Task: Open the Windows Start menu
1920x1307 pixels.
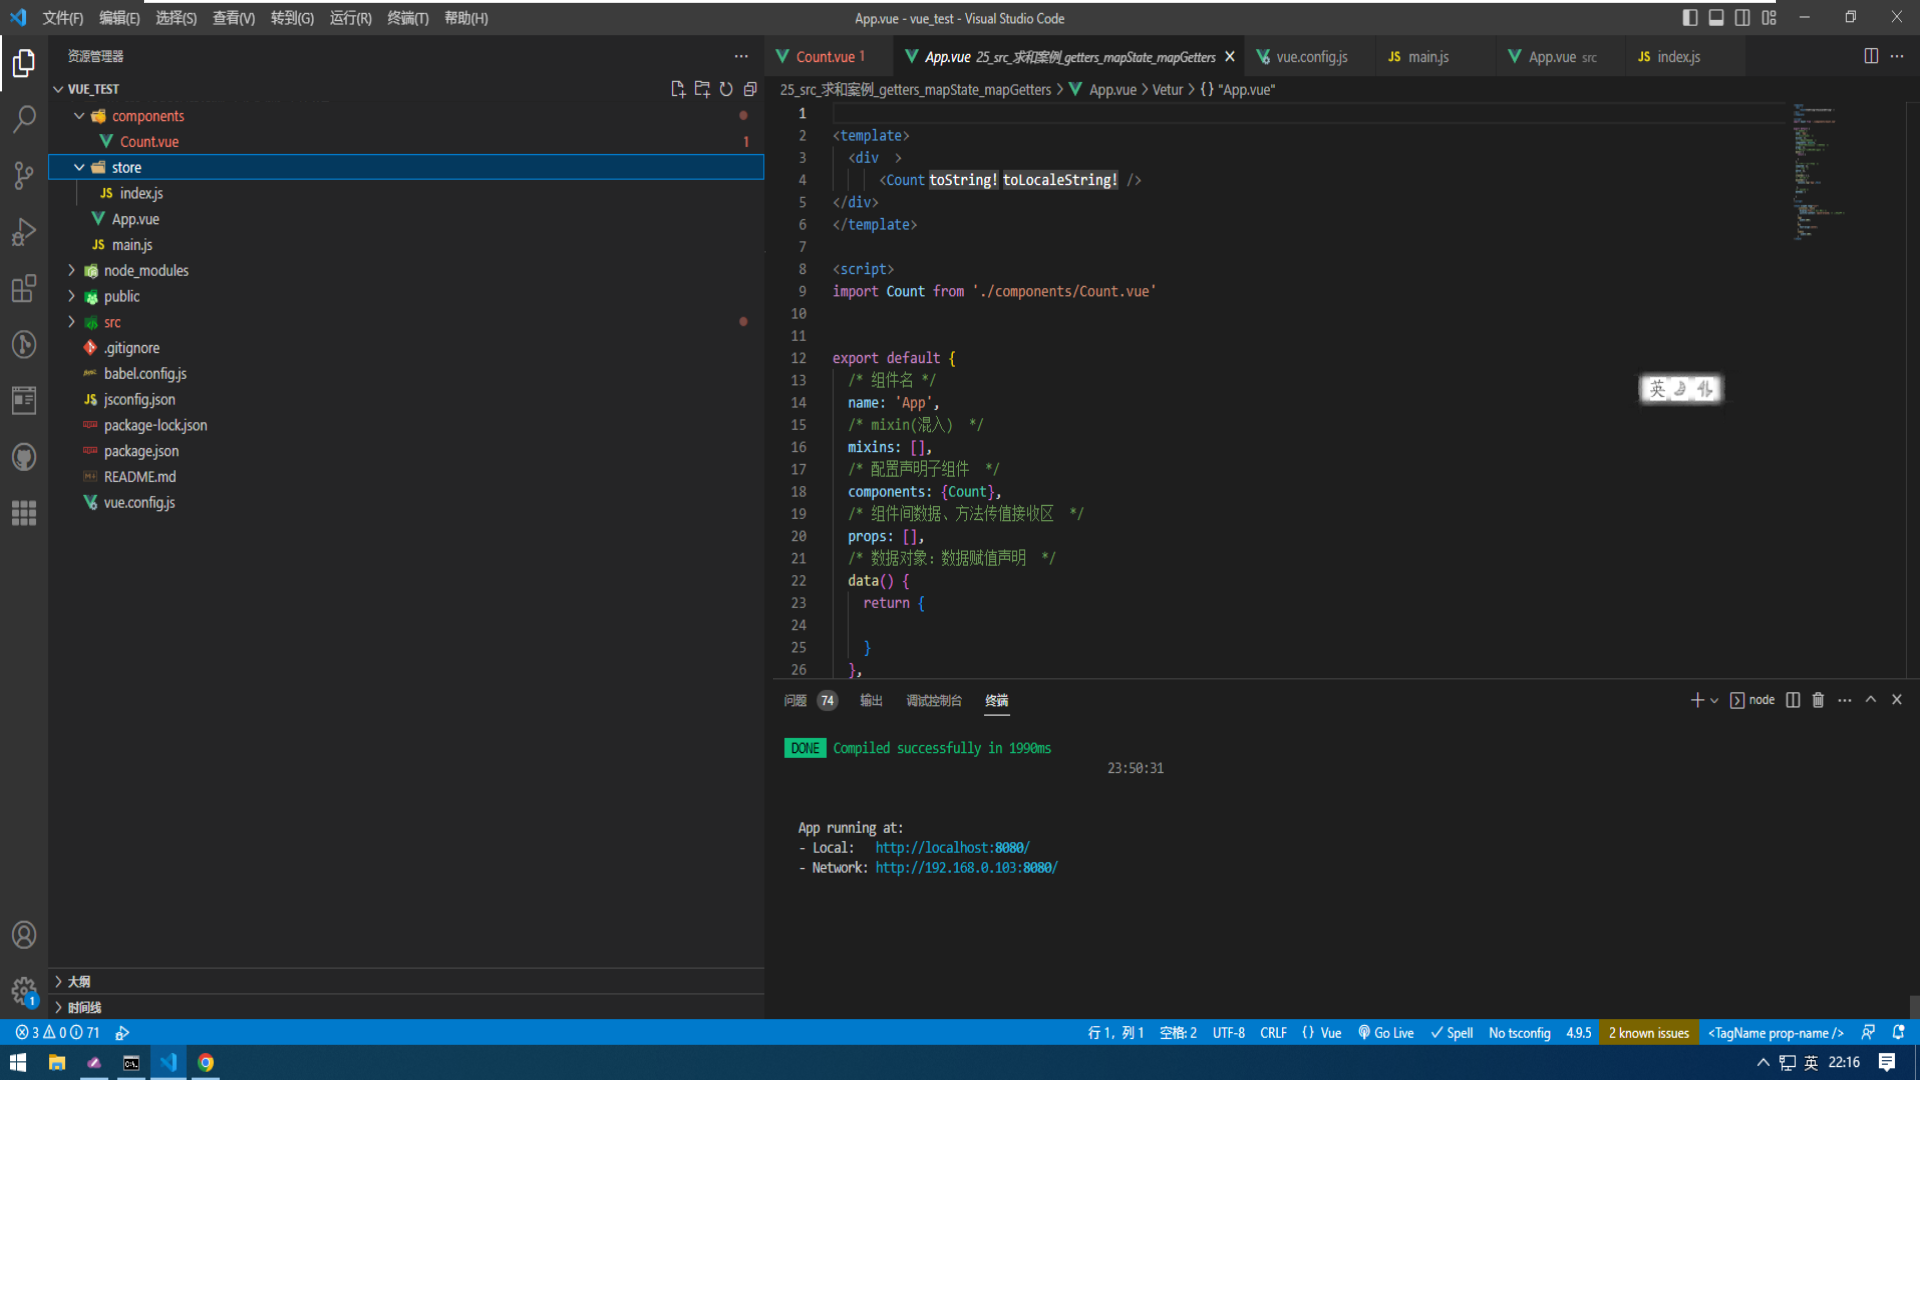Action: pos(18,1063)
